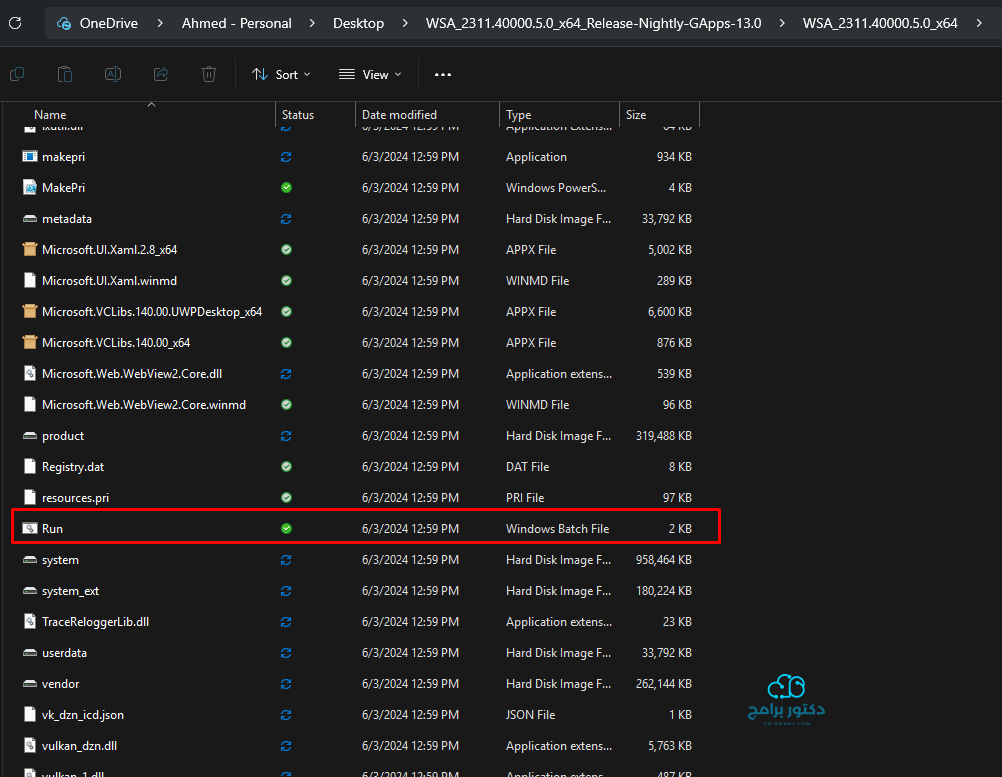Expand chevron after the Release-Nightly-GApps breadcrumb
Viewport: 1002px width, 777px height.
(x=782, y=24)
